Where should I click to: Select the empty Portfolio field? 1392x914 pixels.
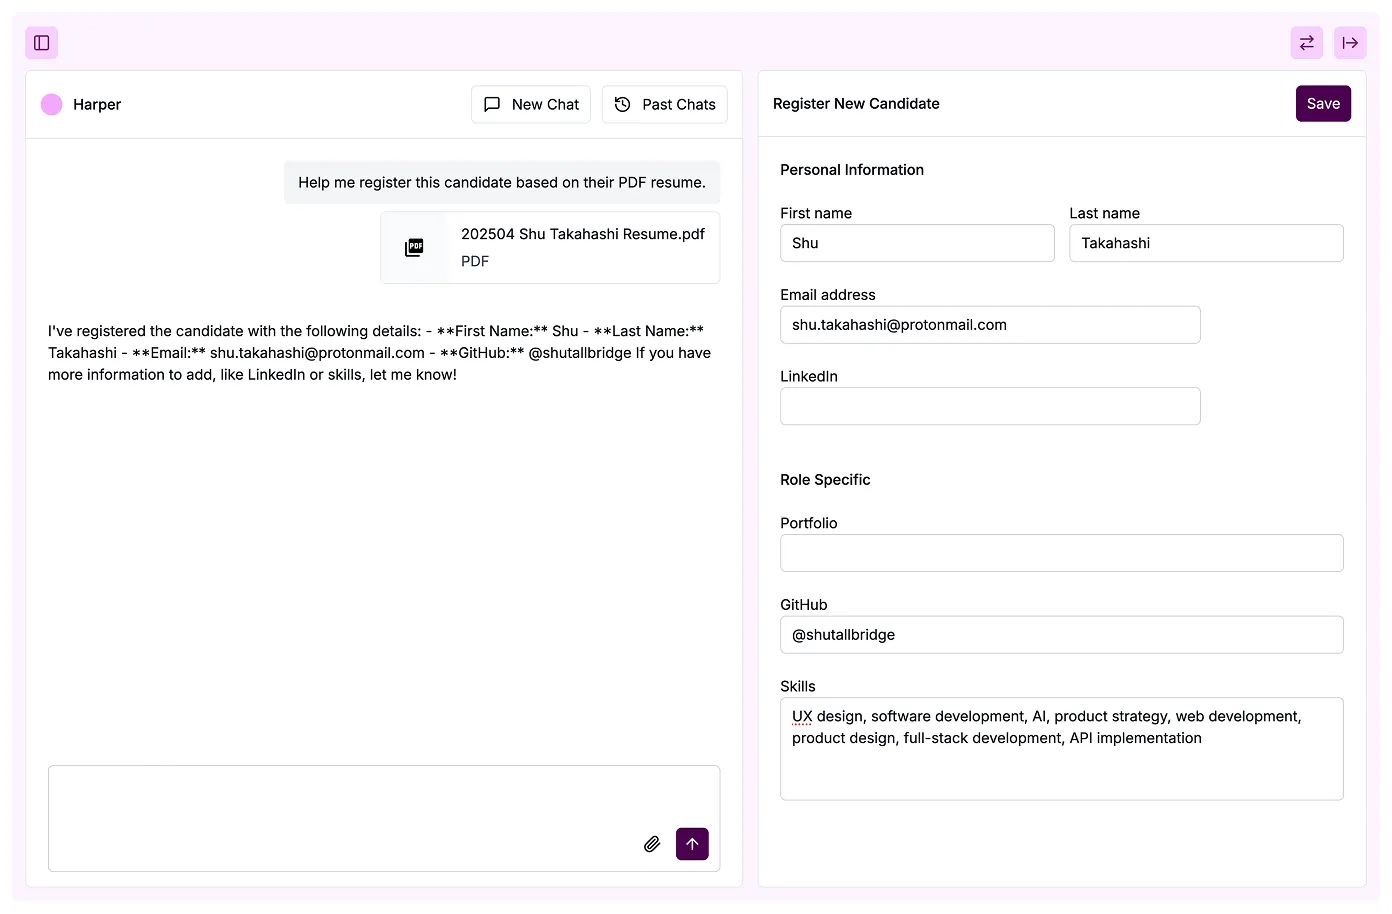tap(1060, 553)
